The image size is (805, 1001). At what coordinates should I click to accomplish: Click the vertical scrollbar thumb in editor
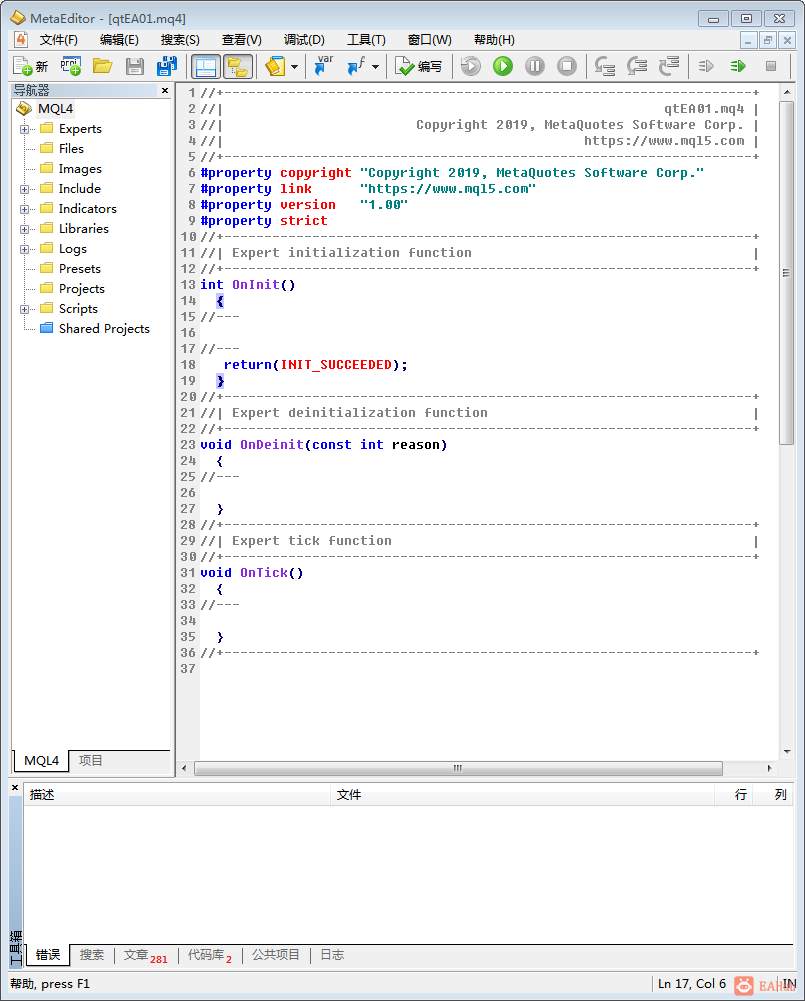point(786,273)
